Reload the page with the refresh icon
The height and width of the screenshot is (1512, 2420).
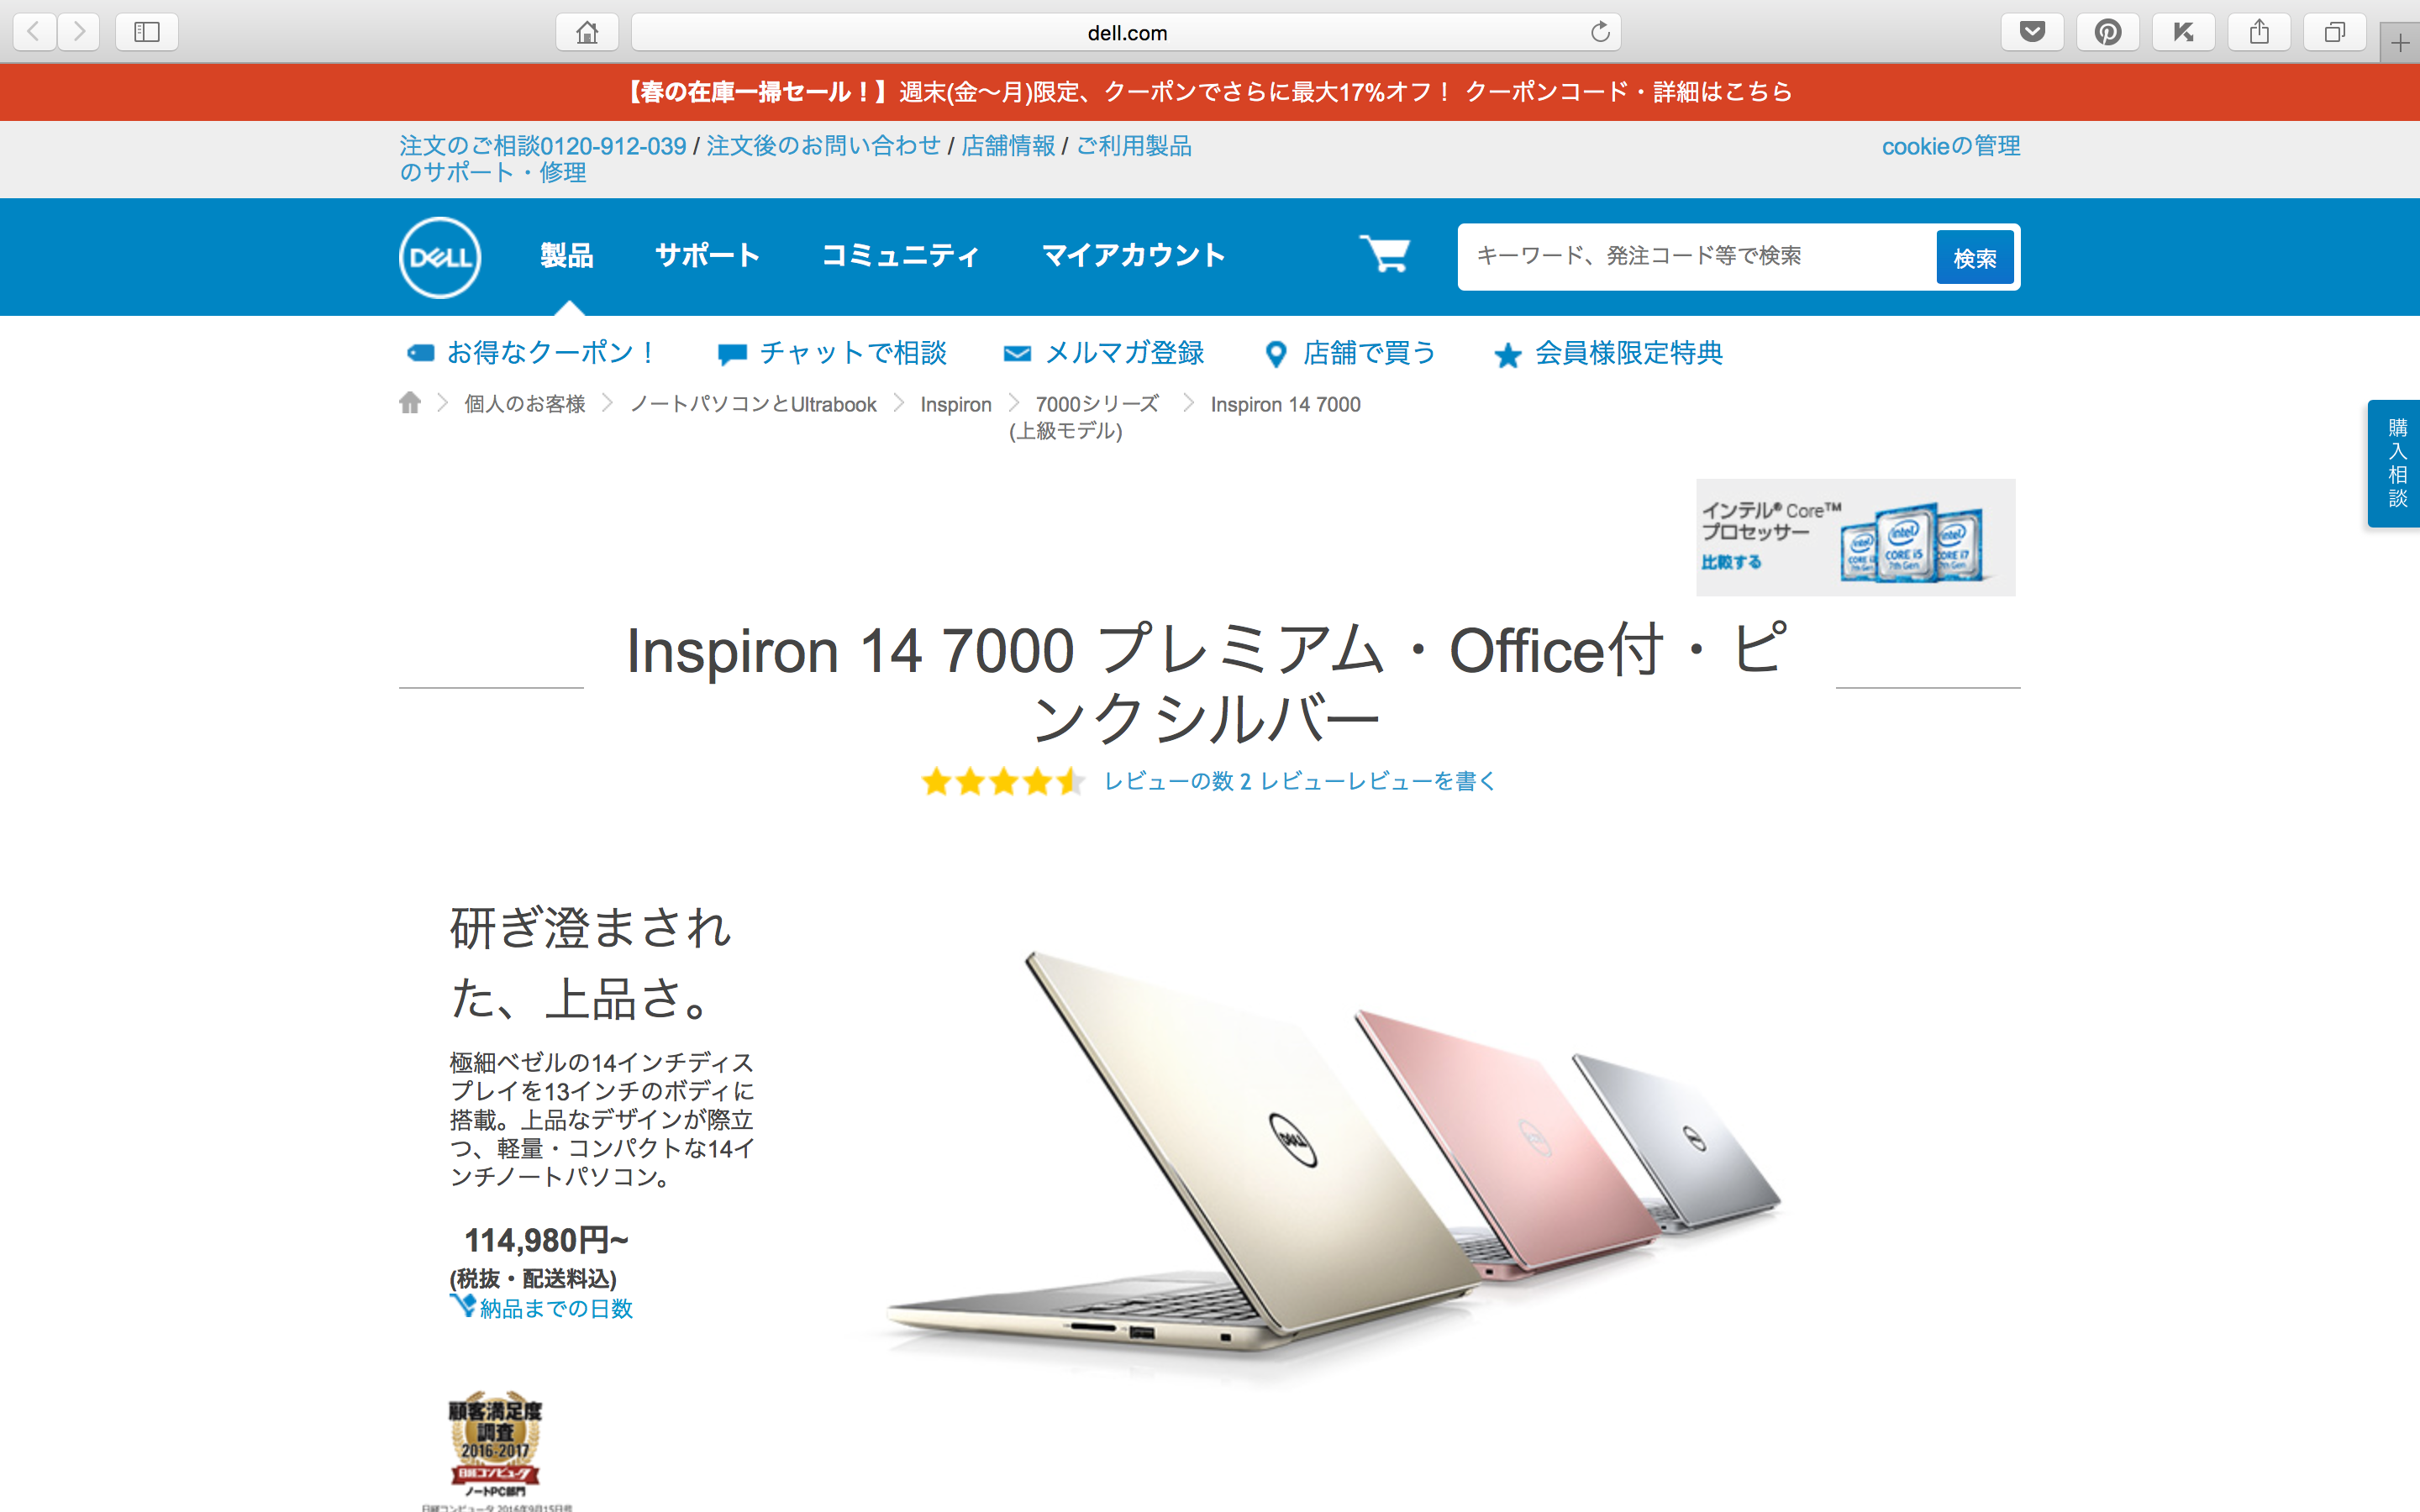tap(1600, 32)
